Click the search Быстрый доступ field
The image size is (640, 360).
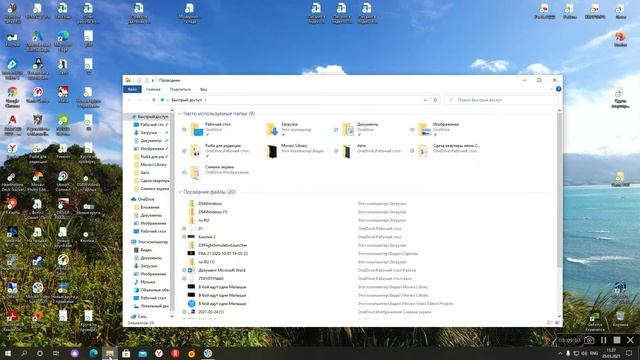(x=501, y=100)
